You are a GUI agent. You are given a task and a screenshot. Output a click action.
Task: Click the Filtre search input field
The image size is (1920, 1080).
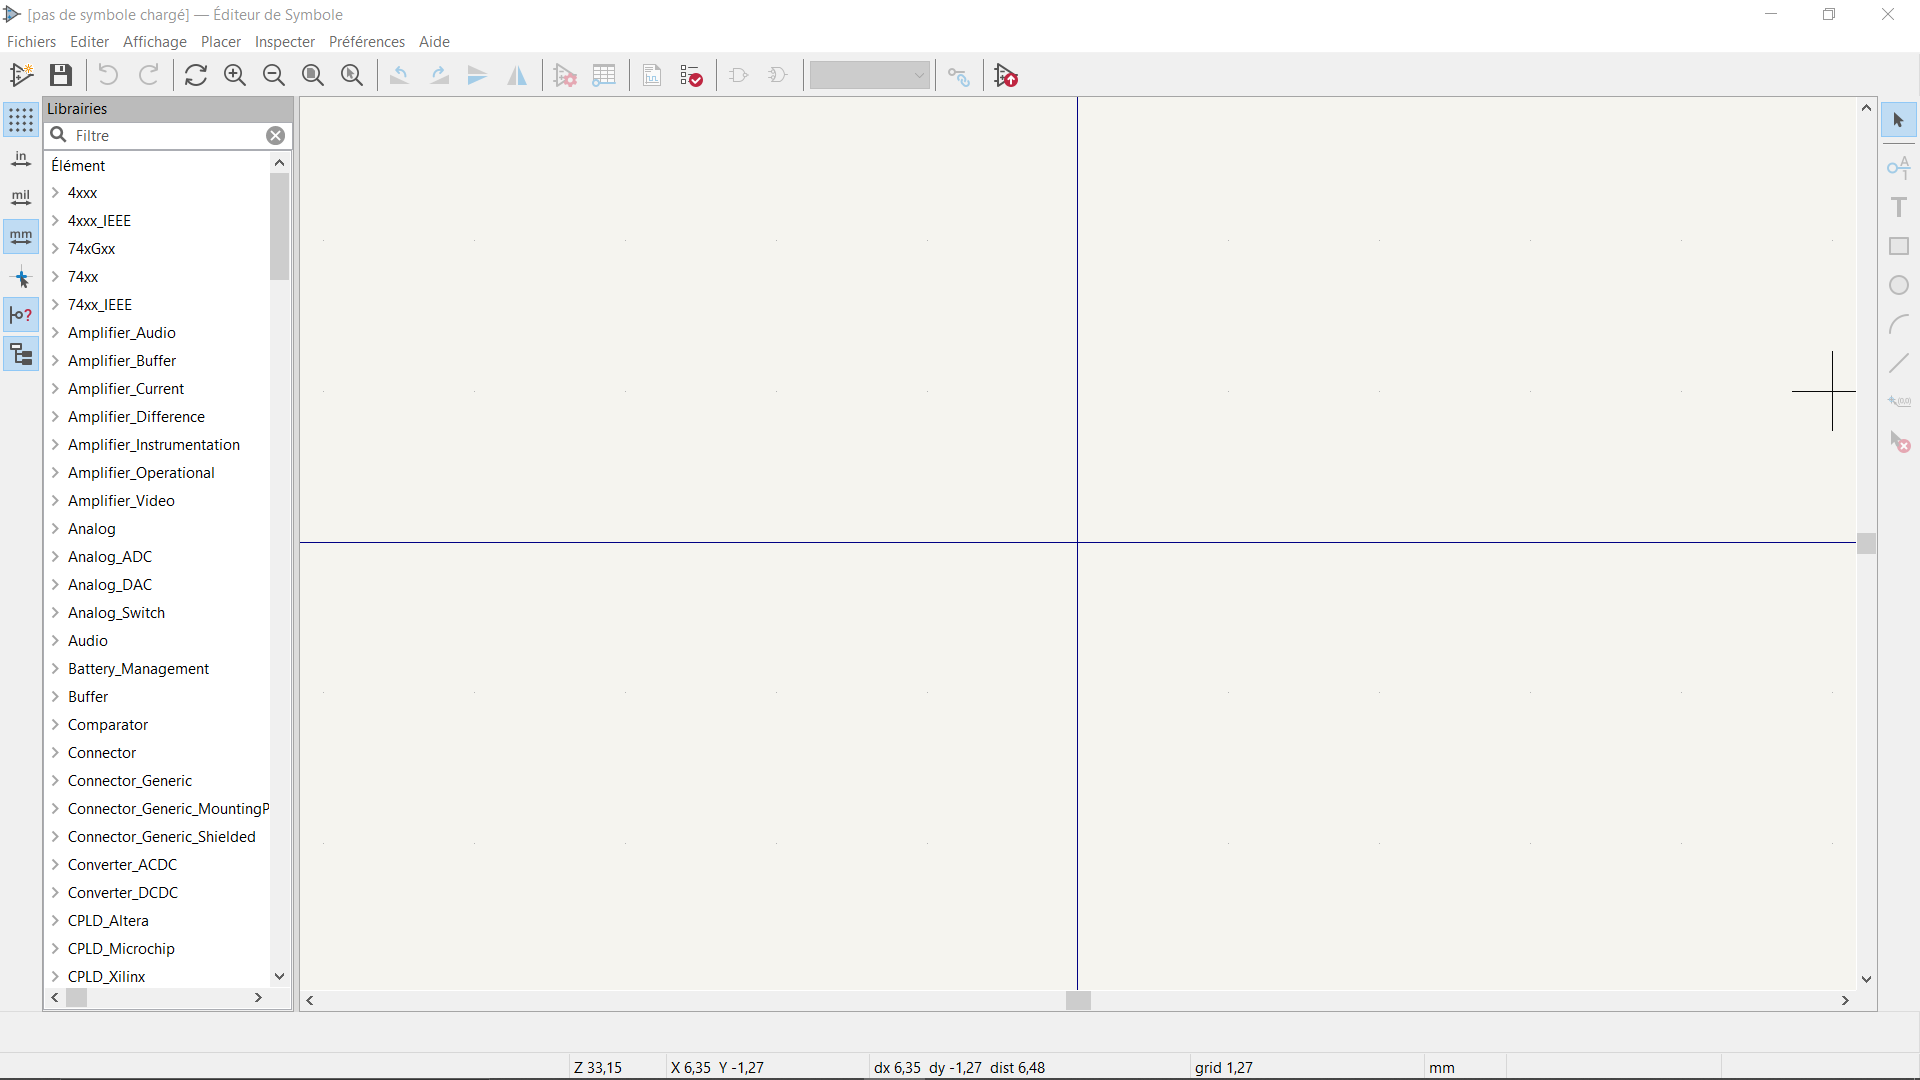tap(165, 136)
